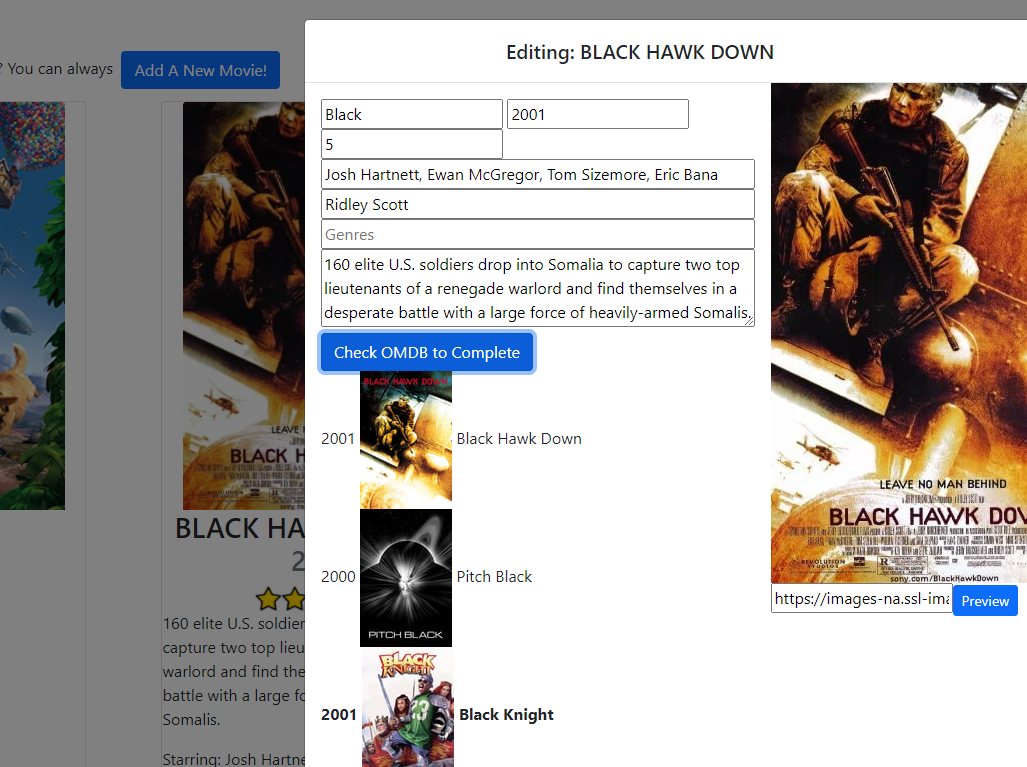Select the Black Hawk Down poster in results
1027x767 pixels.
click(x=406, y=439)
